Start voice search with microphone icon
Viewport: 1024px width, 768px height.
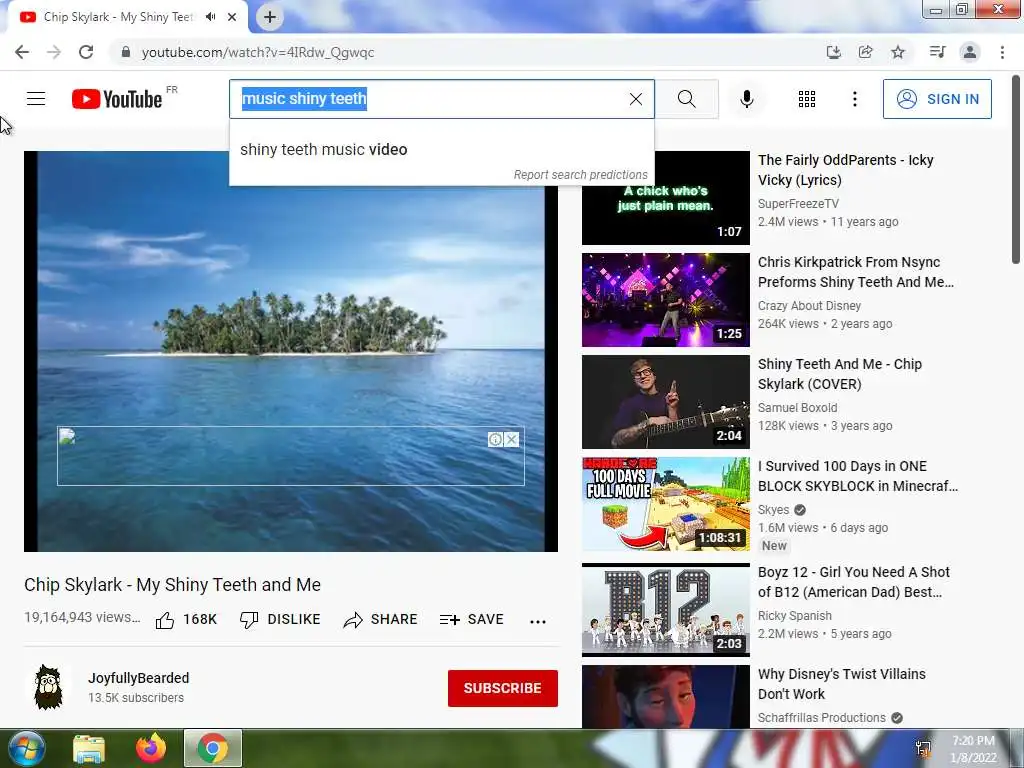tap(747, 99)
